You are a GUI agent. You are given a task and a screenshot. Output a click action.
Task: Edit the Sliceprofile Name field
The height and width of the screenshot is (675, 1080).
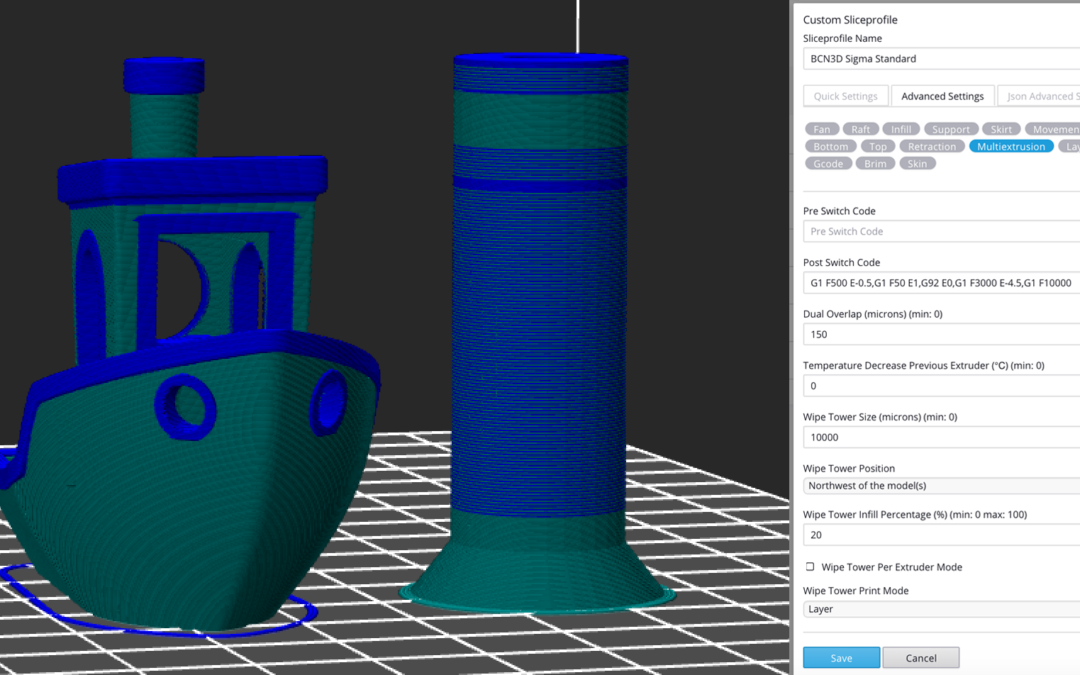[942, 59]
